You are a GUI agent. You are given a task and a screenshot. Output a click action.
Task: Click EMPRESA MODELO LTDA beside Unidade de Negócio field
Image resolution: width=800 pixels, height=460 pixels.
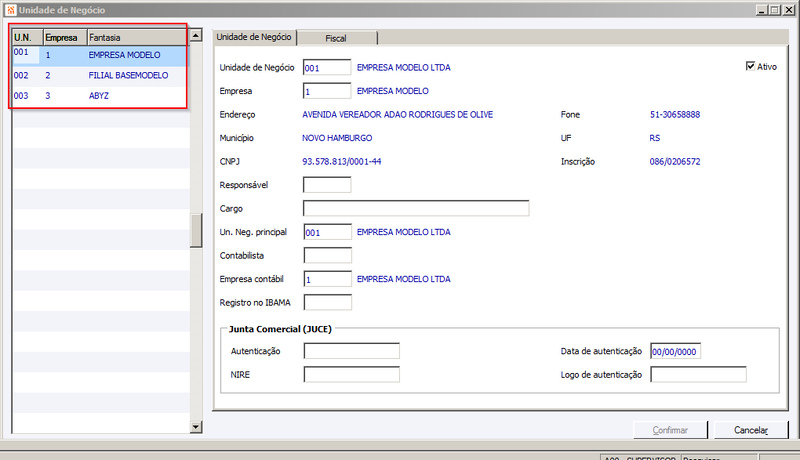(x=404, y=67)
